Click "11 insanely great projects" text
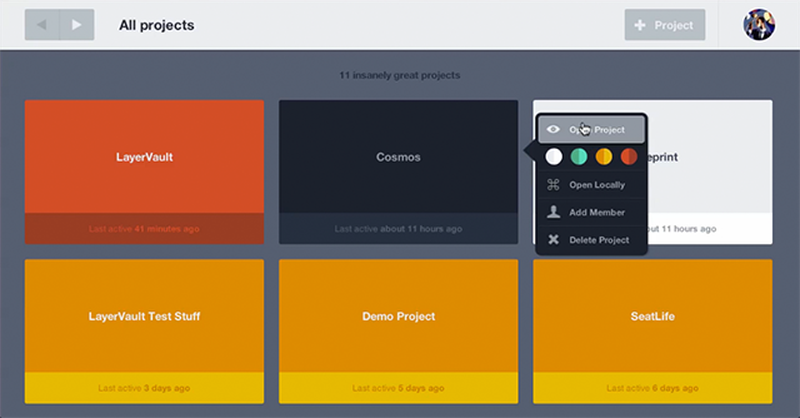Screen dimensions: 800x418 pyautogui.click(x=399, y=75)
